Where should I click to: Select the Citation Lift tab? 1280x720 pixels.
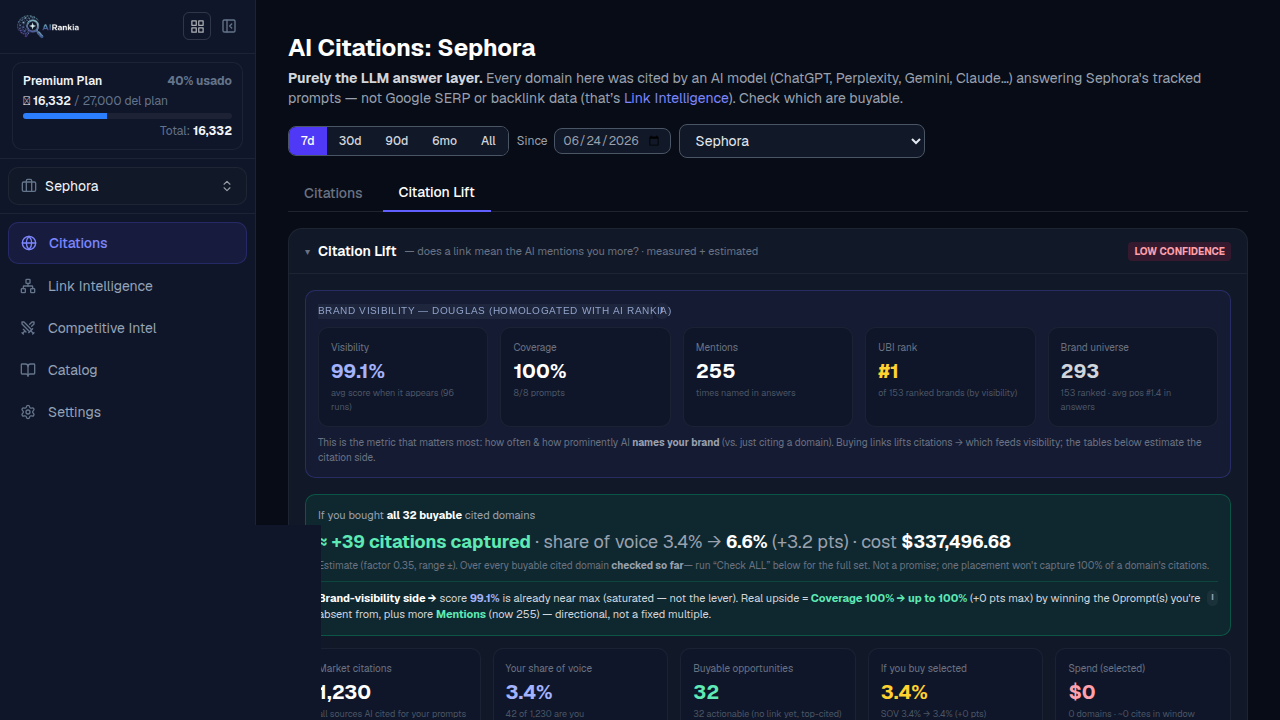tap(437, 192)
